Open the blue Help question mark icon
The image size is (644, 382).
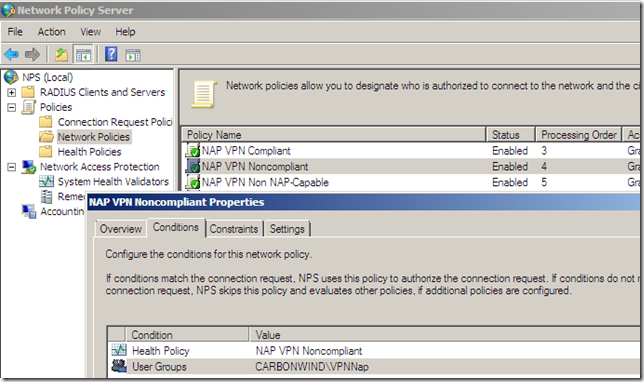point(111,54)
